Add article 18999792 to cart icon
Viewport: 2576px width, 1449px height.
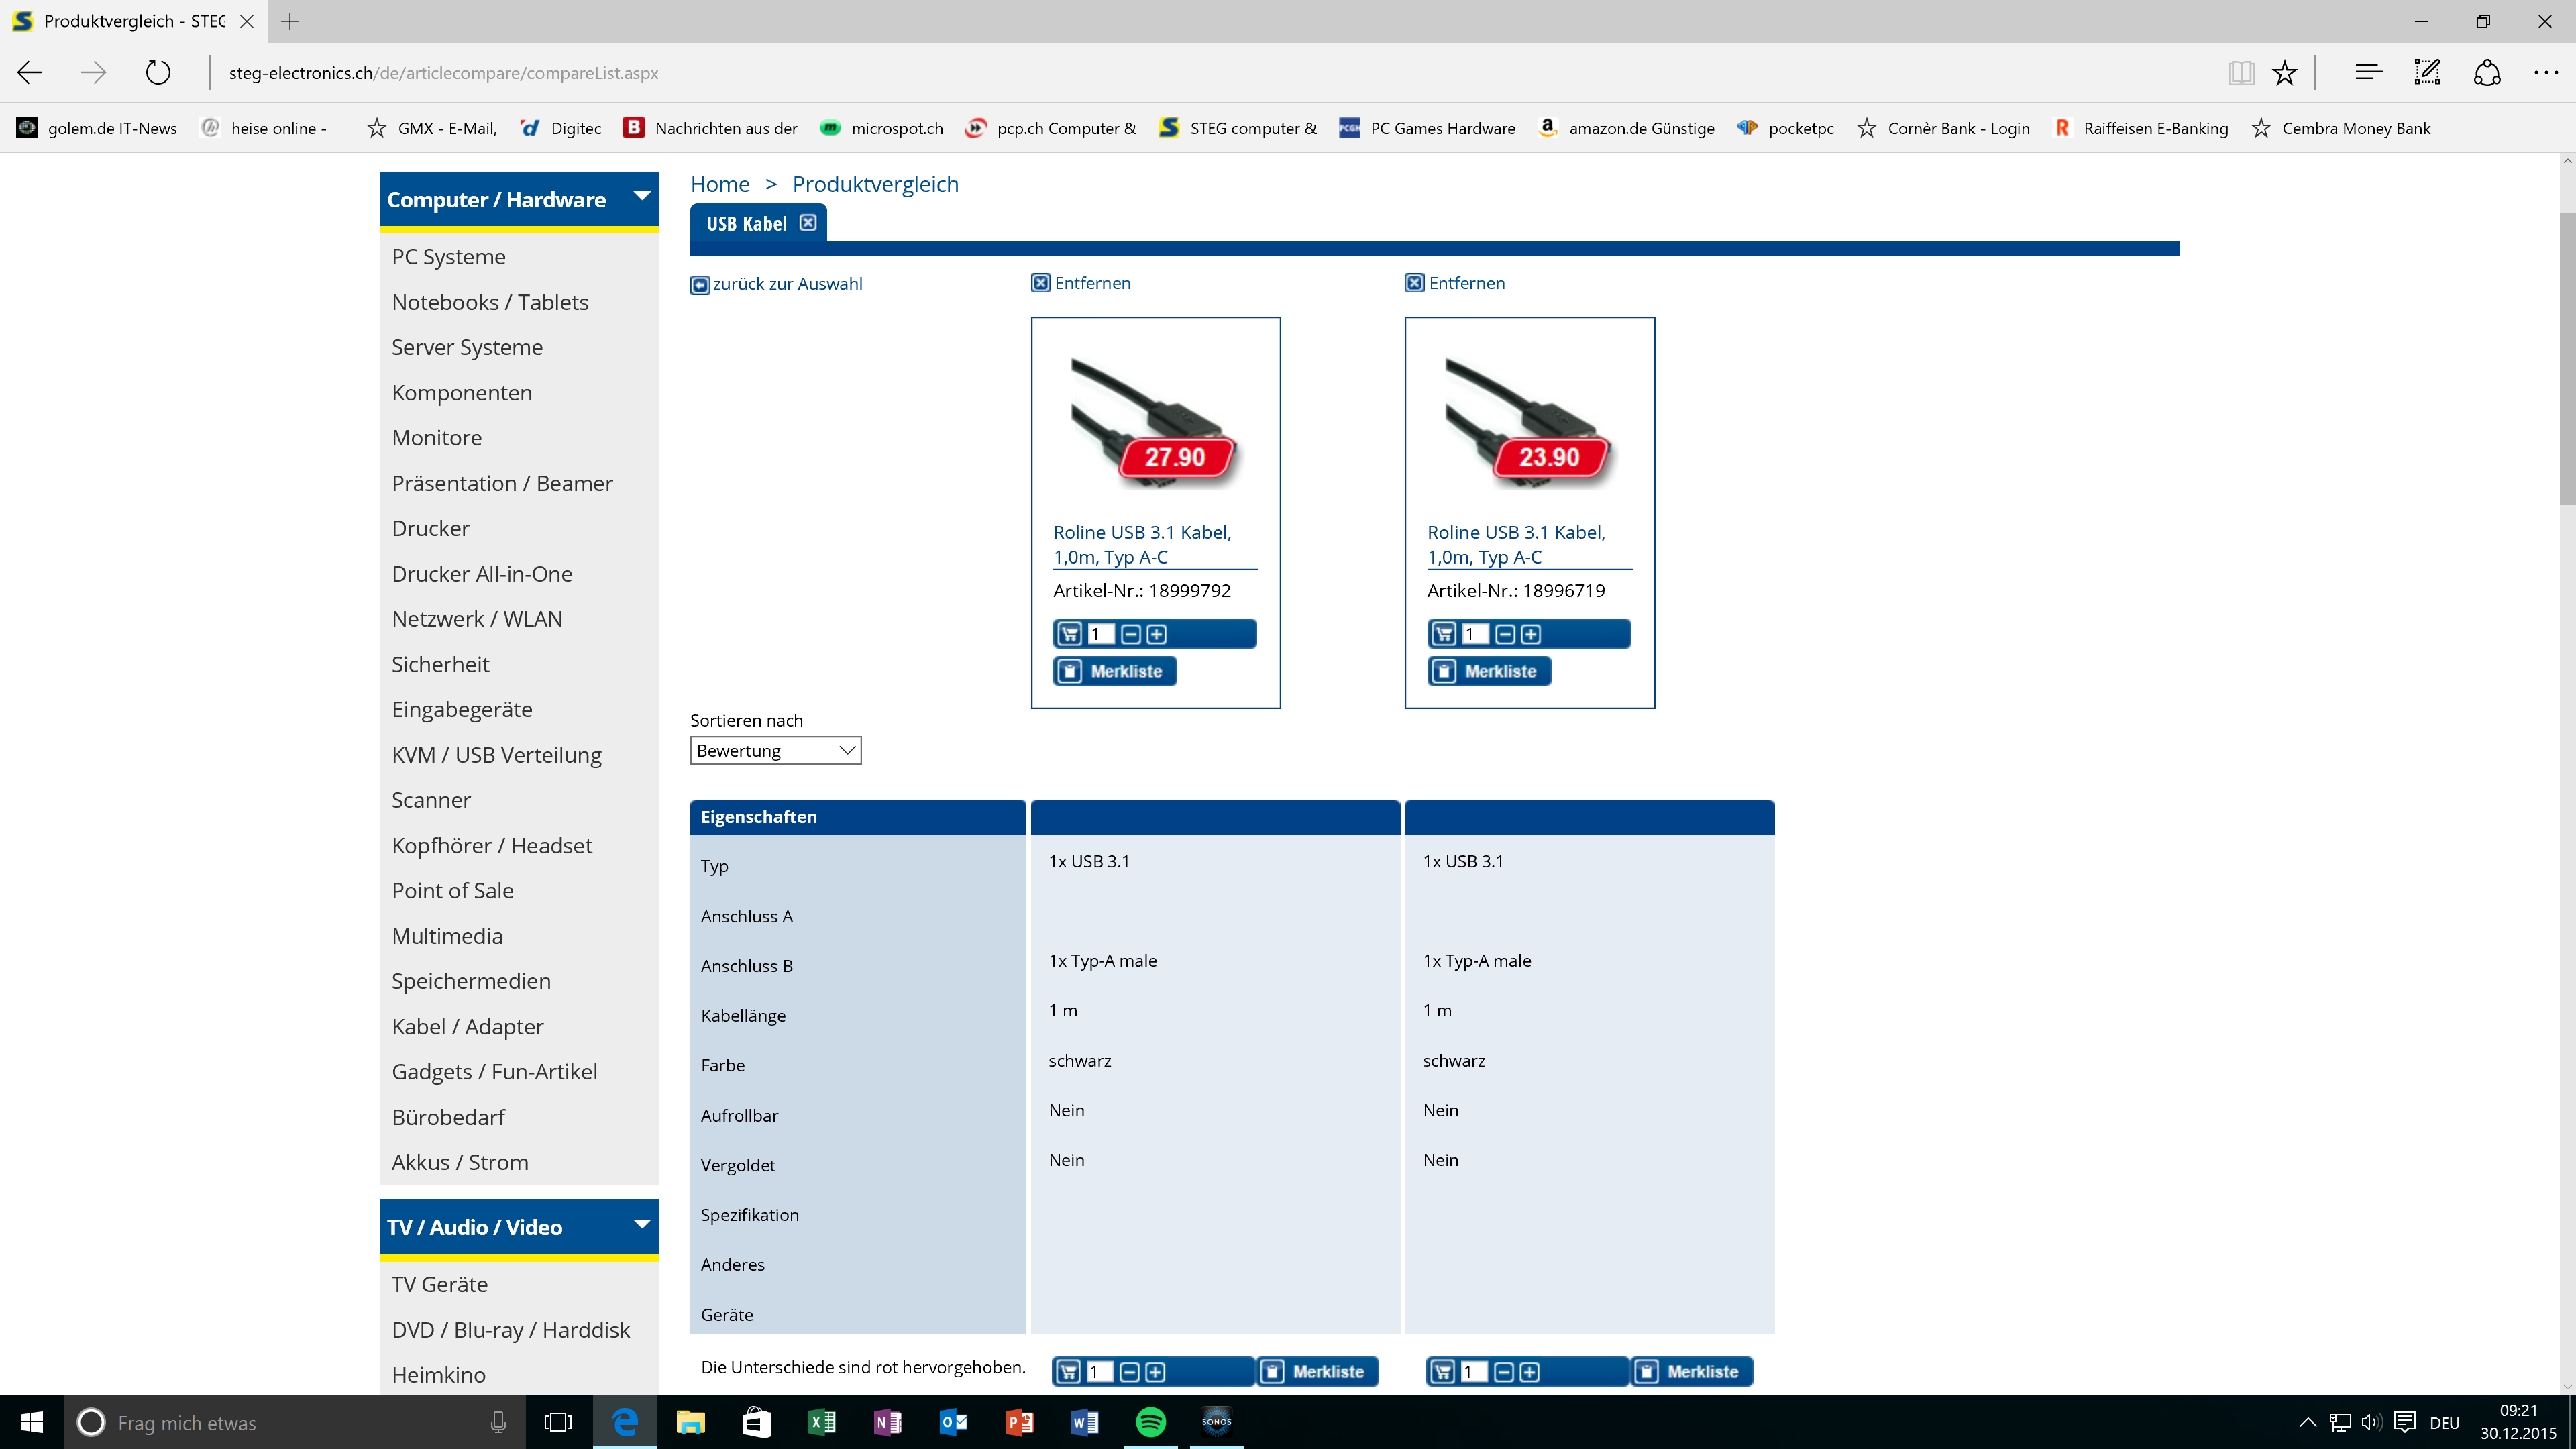point(1070,634)
